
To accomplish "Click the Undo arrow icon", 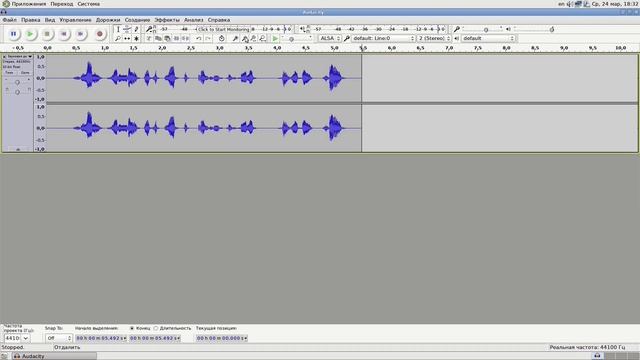I will pos(198,38).
